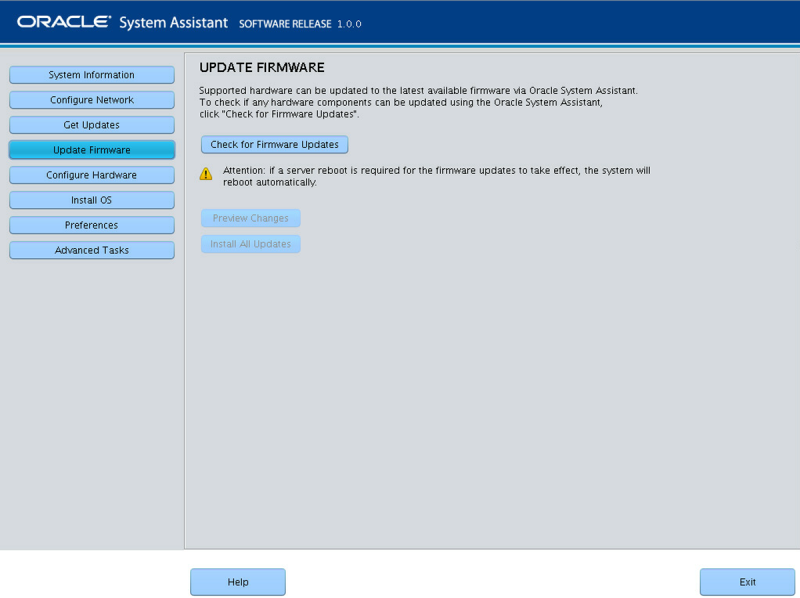This screenshot has width=800, height=598.
Task: Open the Install OS task
Action: (91, 199)
